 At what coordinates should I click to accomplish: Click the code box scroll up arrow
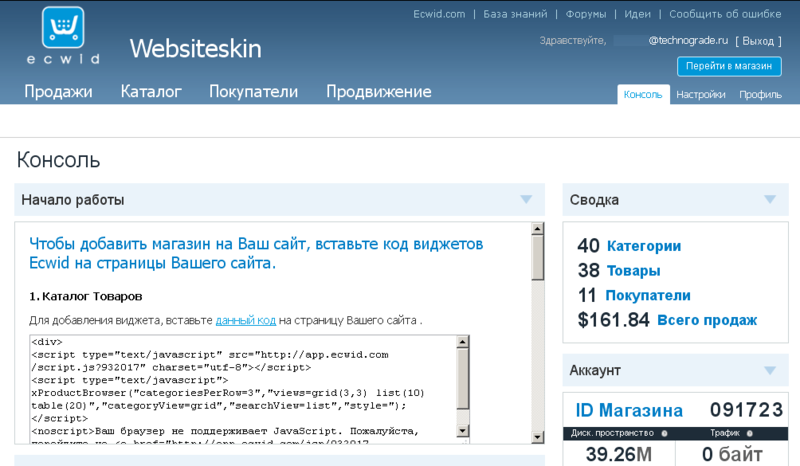(463, 342)
